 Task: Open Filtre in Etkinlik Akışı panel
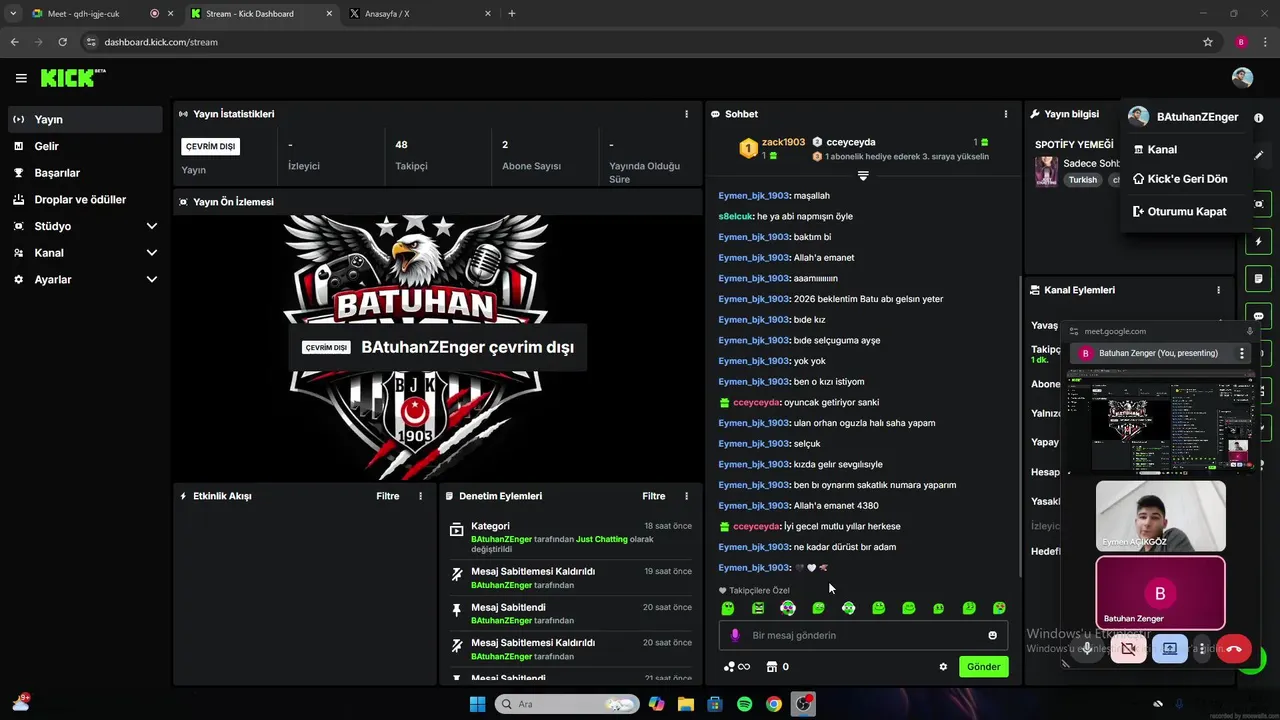click(388, 496)
